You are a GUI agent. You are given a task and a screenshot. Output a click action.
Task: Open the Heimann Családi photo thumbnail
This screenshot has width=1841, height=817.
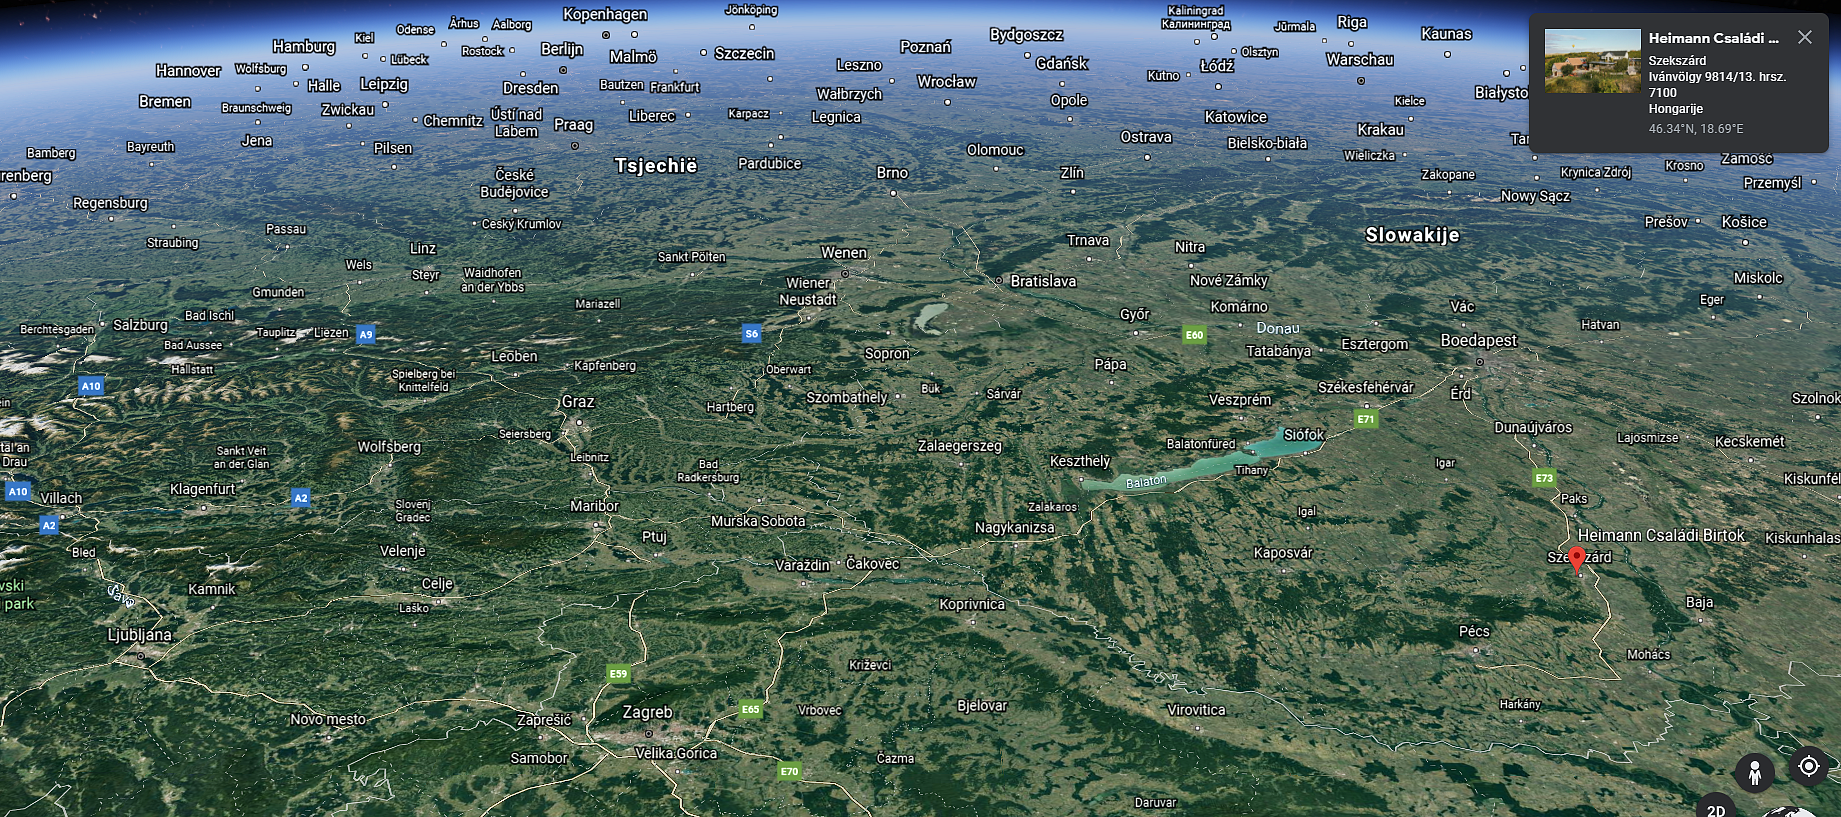1592,61
